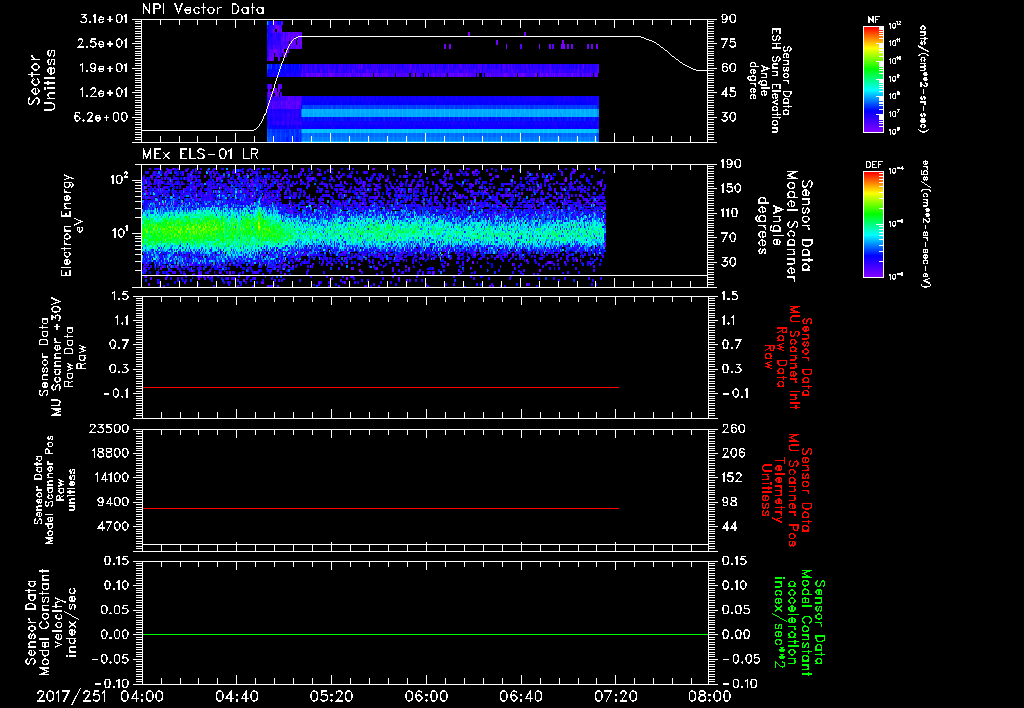The height and width of the screenshot is (708, 1024).
Task: Click the DEF color scale bar
Action: coord(873,224)
